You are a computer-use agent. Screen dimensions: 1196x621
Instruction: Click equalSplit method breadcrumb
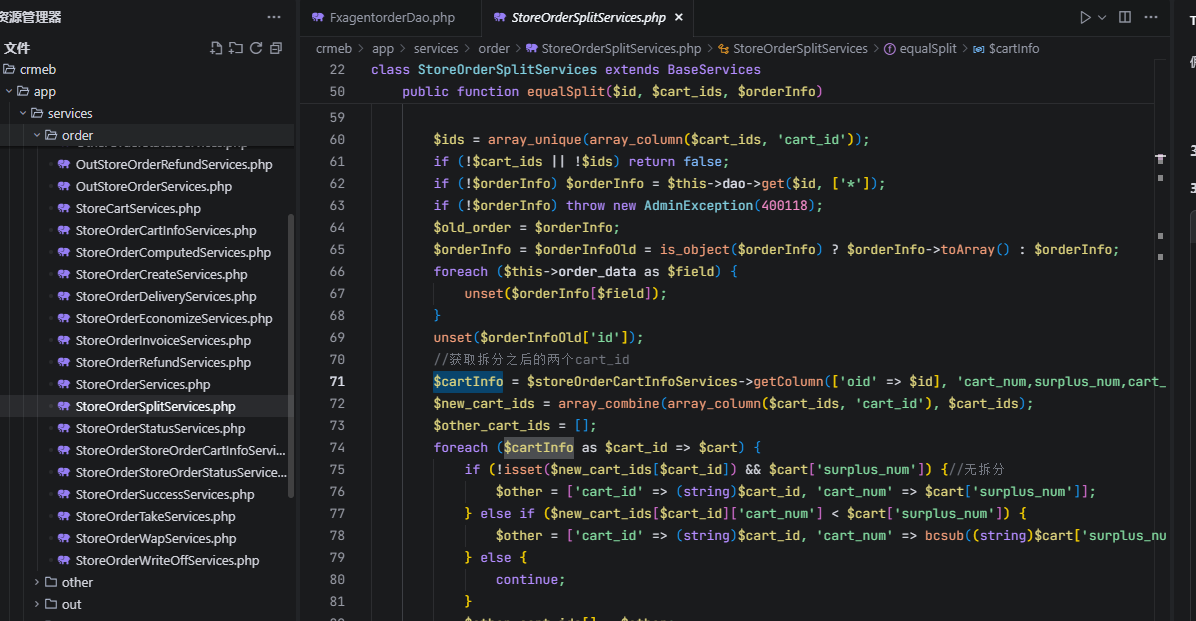[921, 49]
